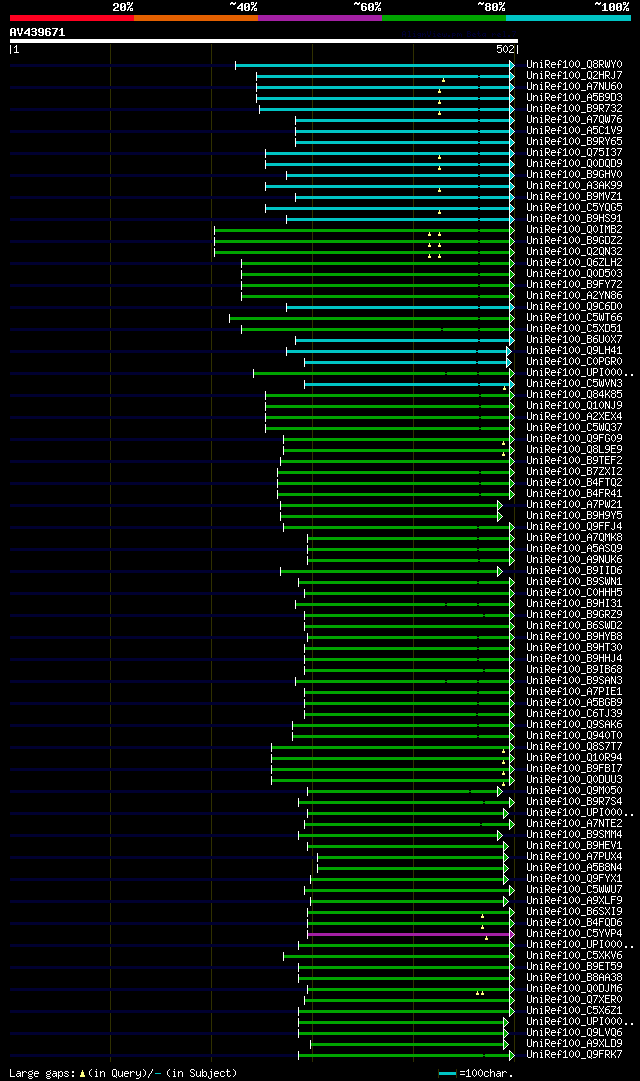Click the white query length bar

263,41
